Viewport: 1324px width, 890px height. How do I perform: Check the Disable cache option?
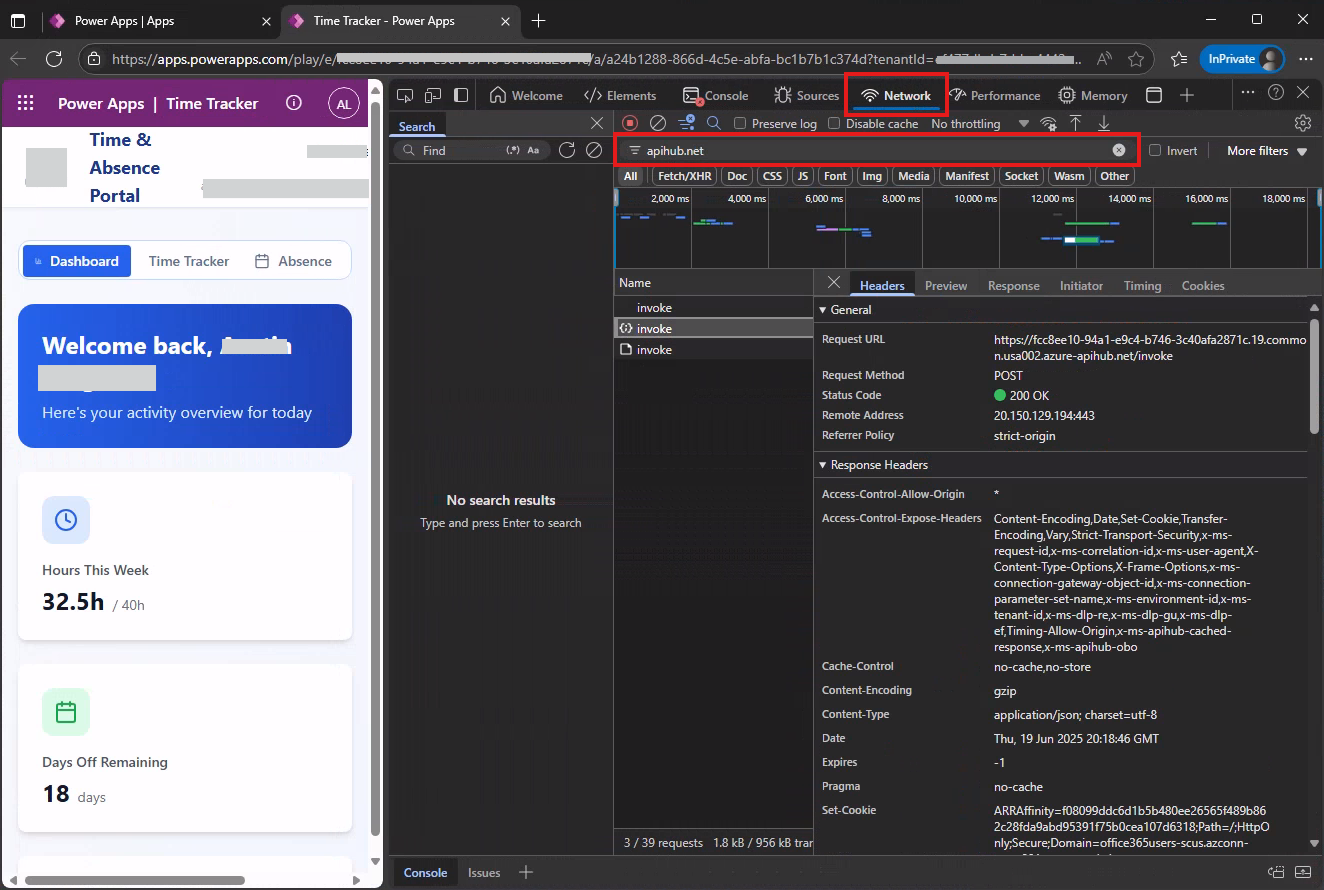coord(833,123)
